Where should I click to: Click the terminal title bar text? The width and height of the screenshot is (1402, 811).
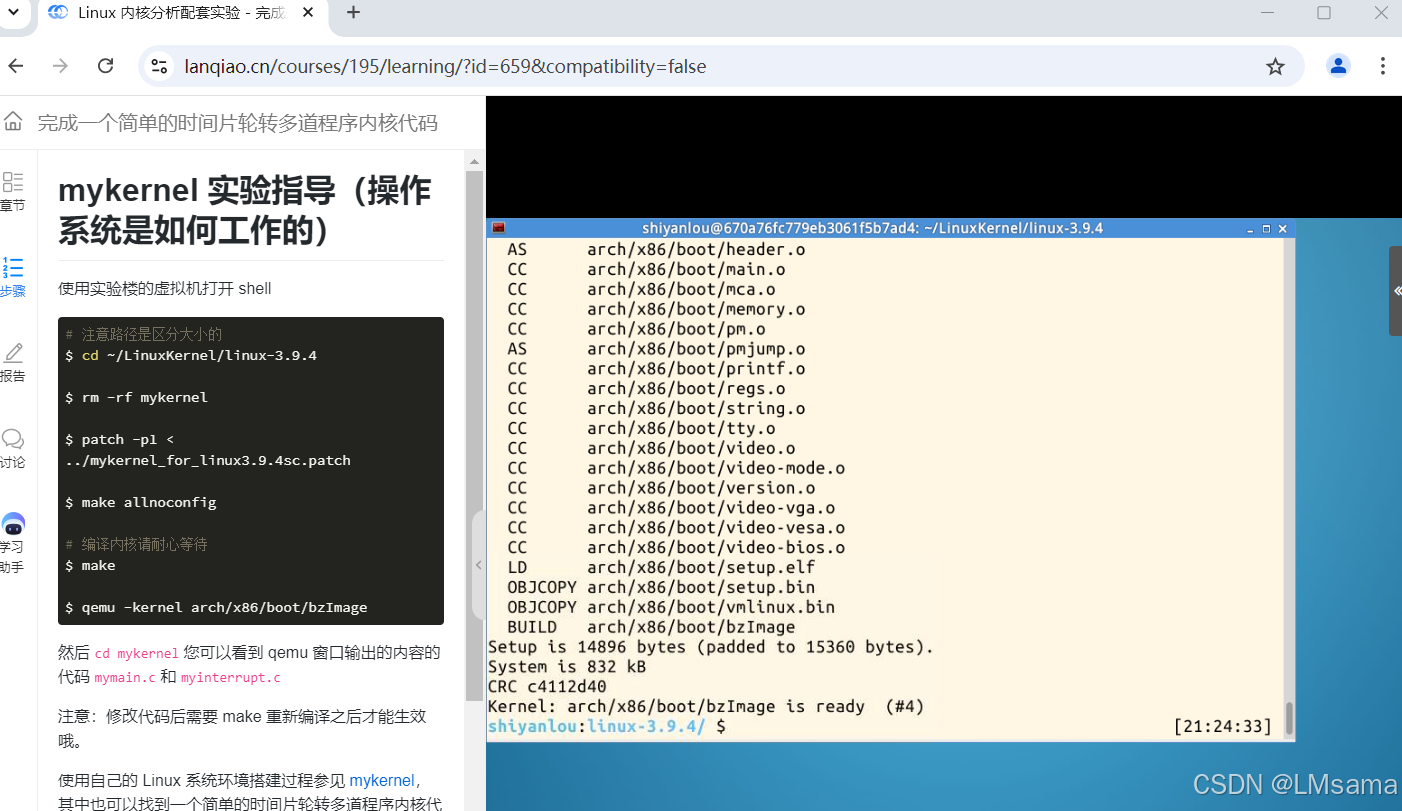pyautogui.click(x=872, y=228)
